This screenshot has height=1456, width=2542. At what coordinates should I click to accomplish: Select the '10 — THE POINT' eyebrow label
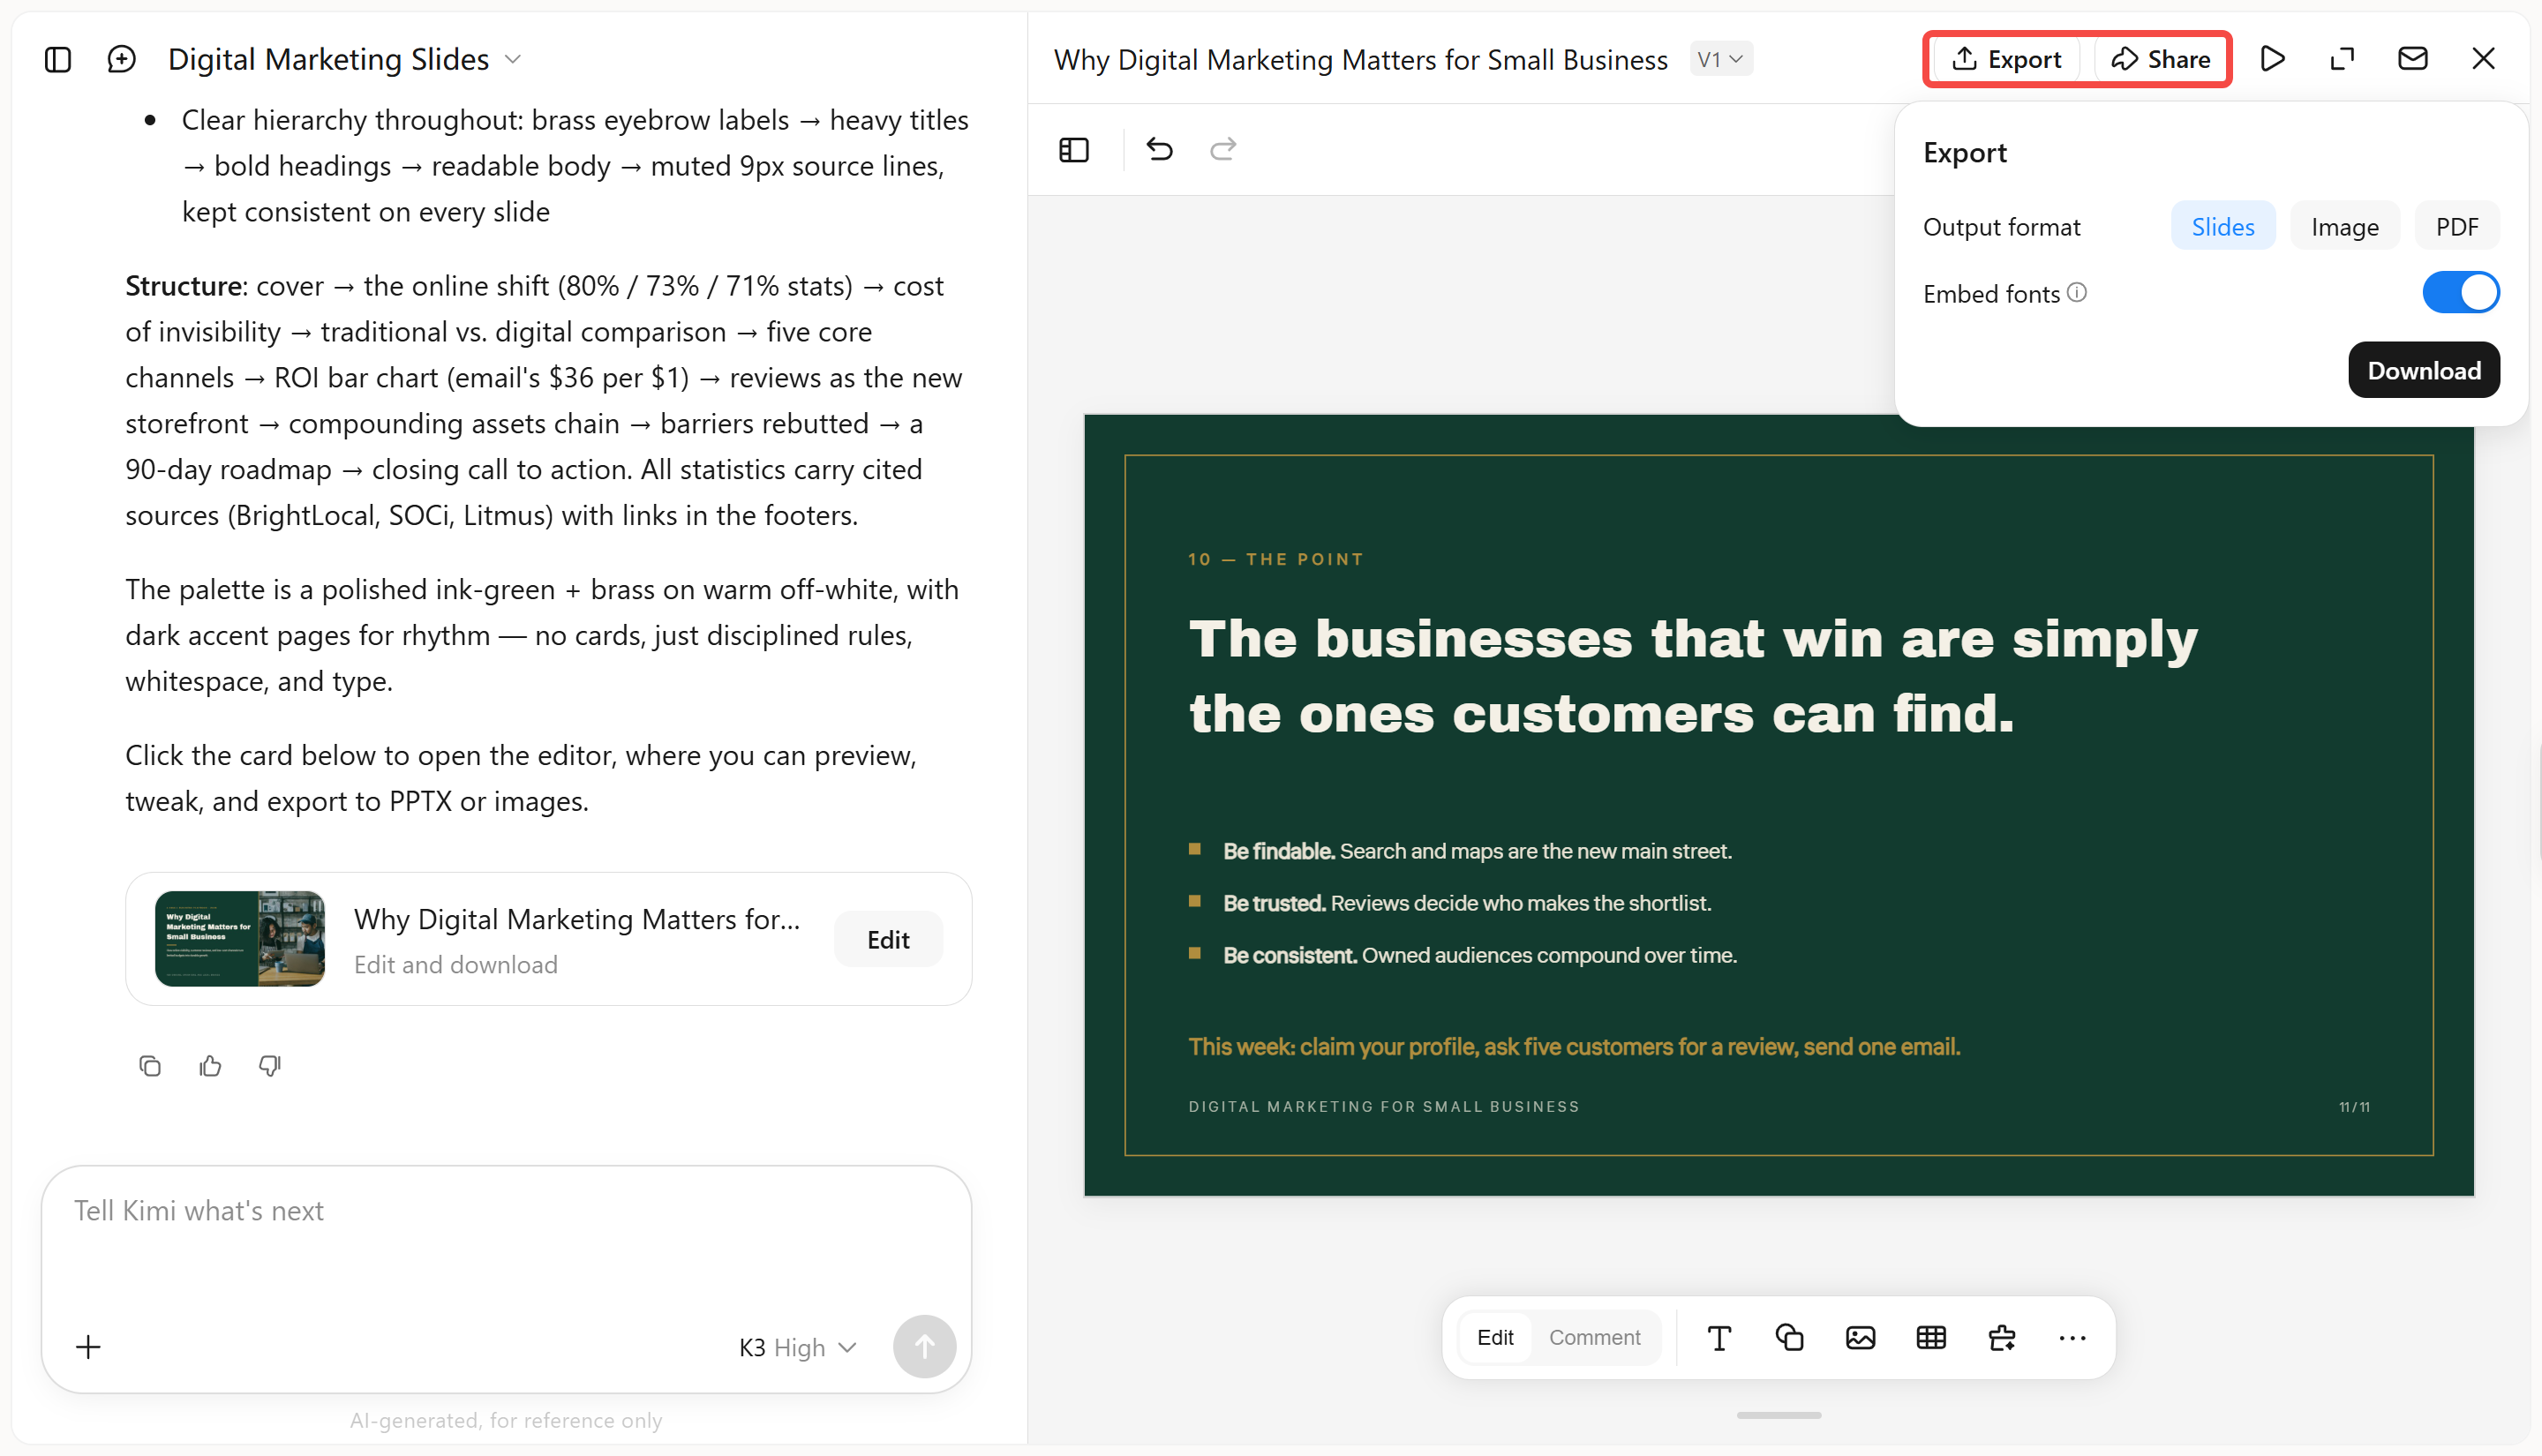click(1276, 560)
